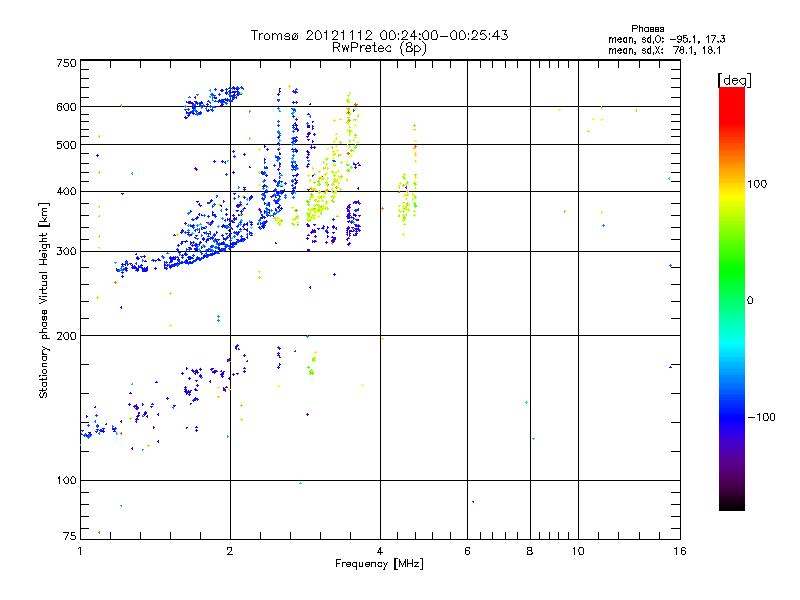This screenshot has height=600, width=800.
Task: Click the y-axis tick label '600'
Action: click(x=66, y=107)
